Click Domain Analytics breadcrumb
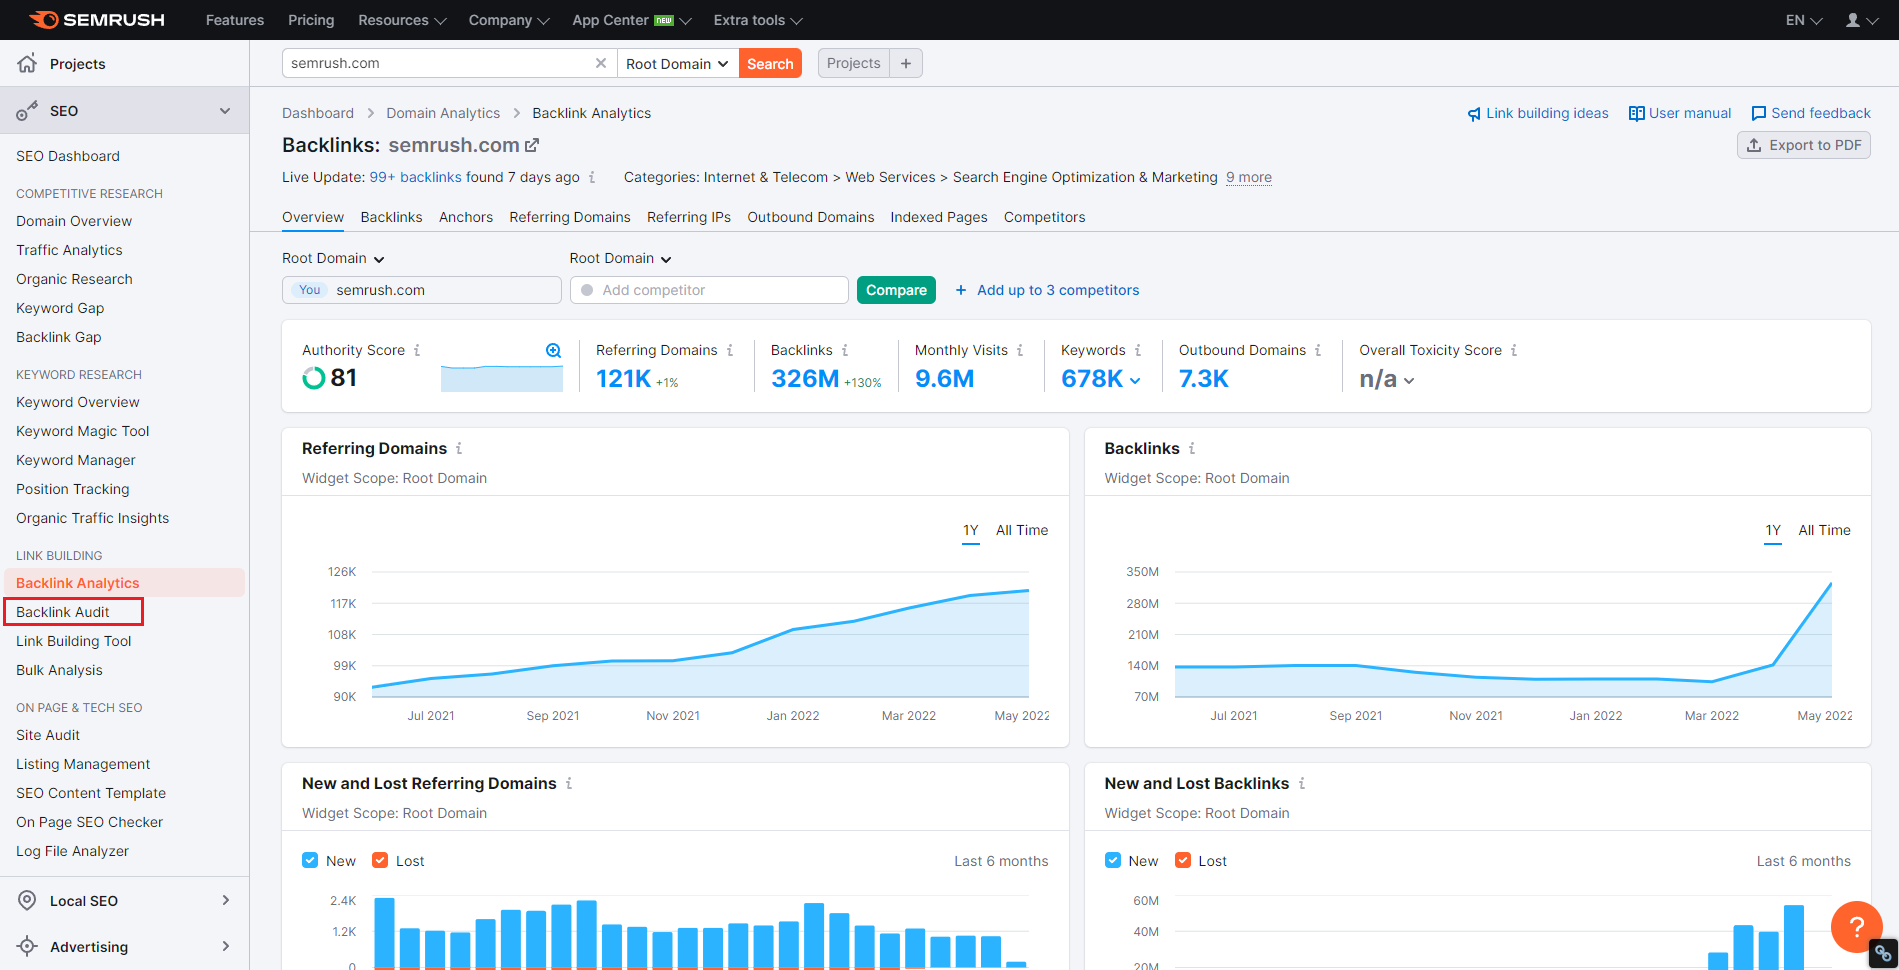Screen dimensions: 1899x970 [443, 113]
